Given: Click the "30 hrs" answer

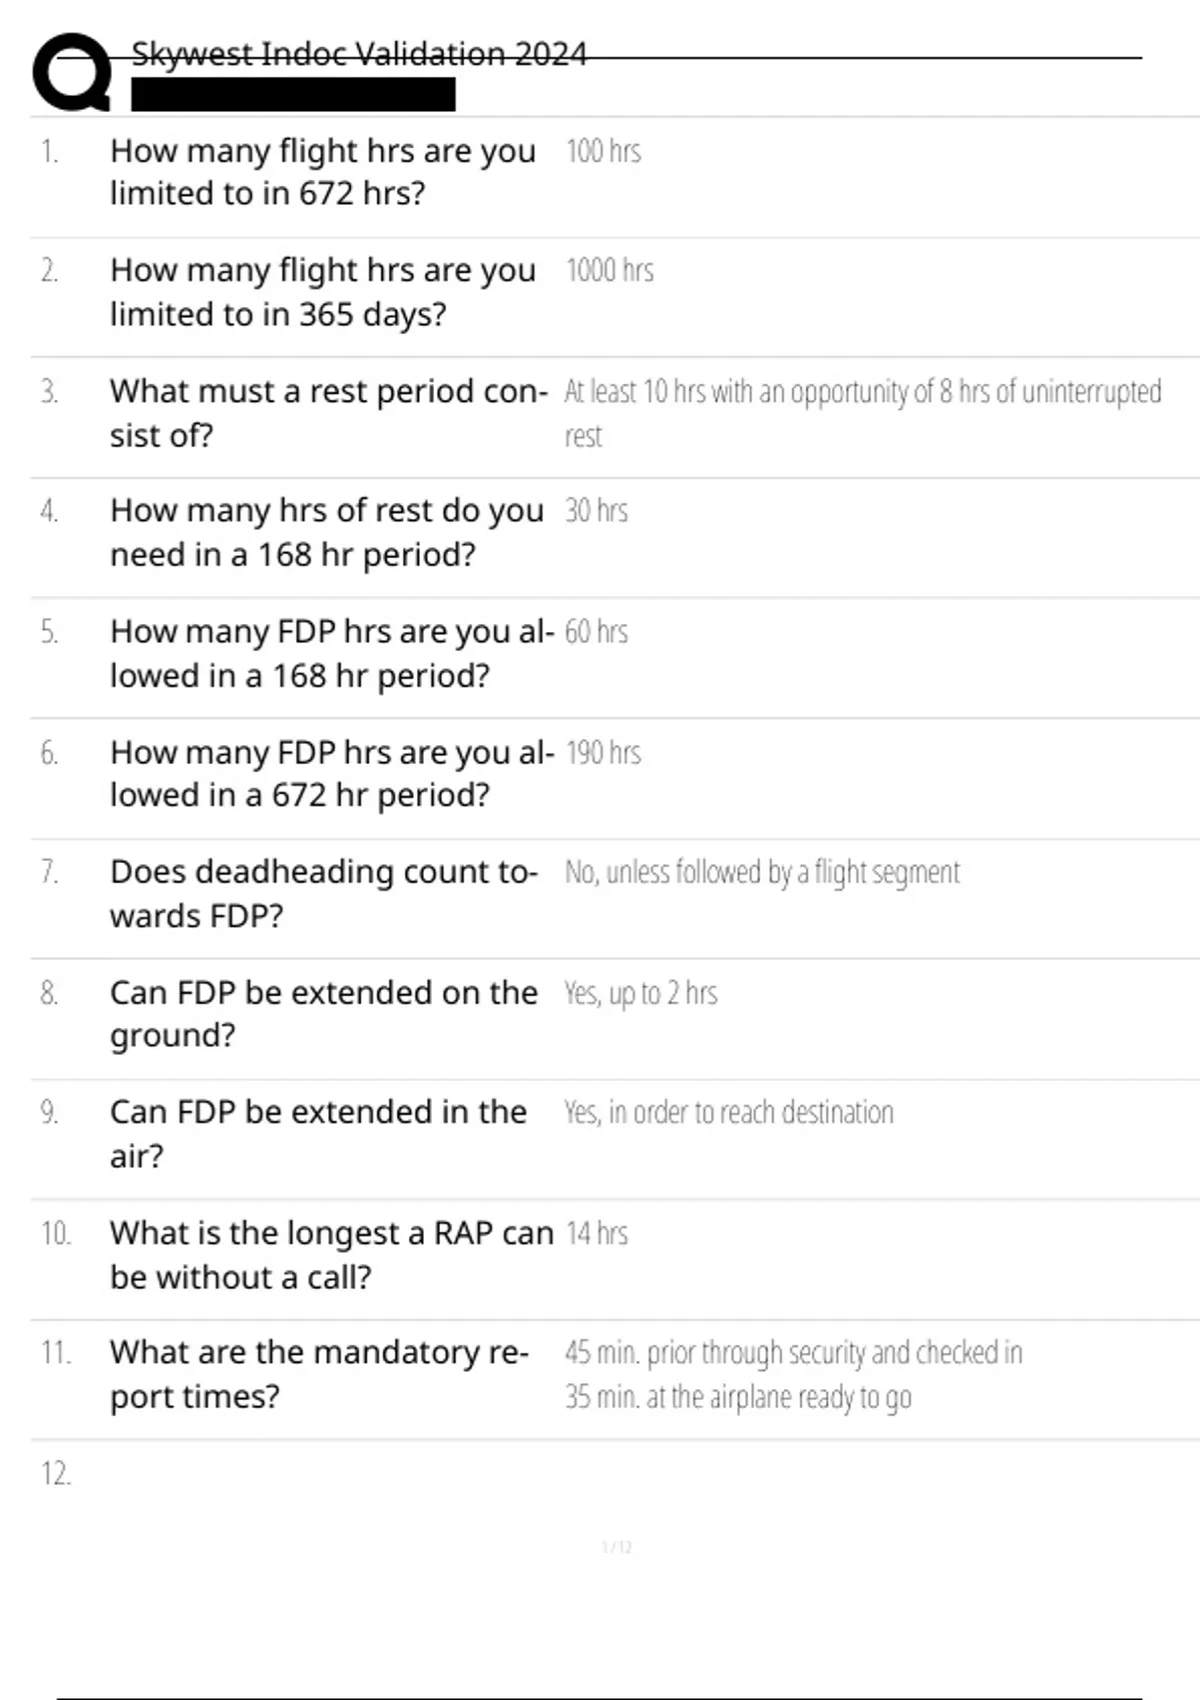Looking at the screenshot, I should coord(596,511).
